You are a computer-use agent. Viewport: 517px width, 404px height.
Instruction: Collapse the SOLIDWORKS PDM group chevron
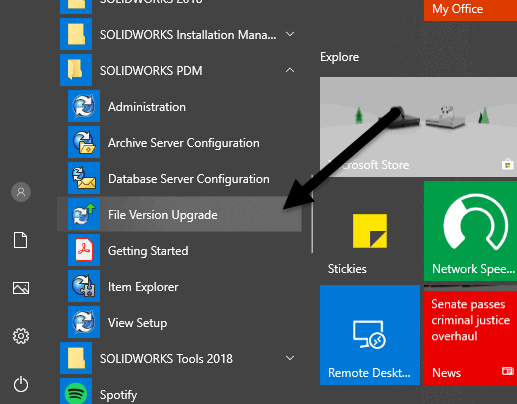290,70
